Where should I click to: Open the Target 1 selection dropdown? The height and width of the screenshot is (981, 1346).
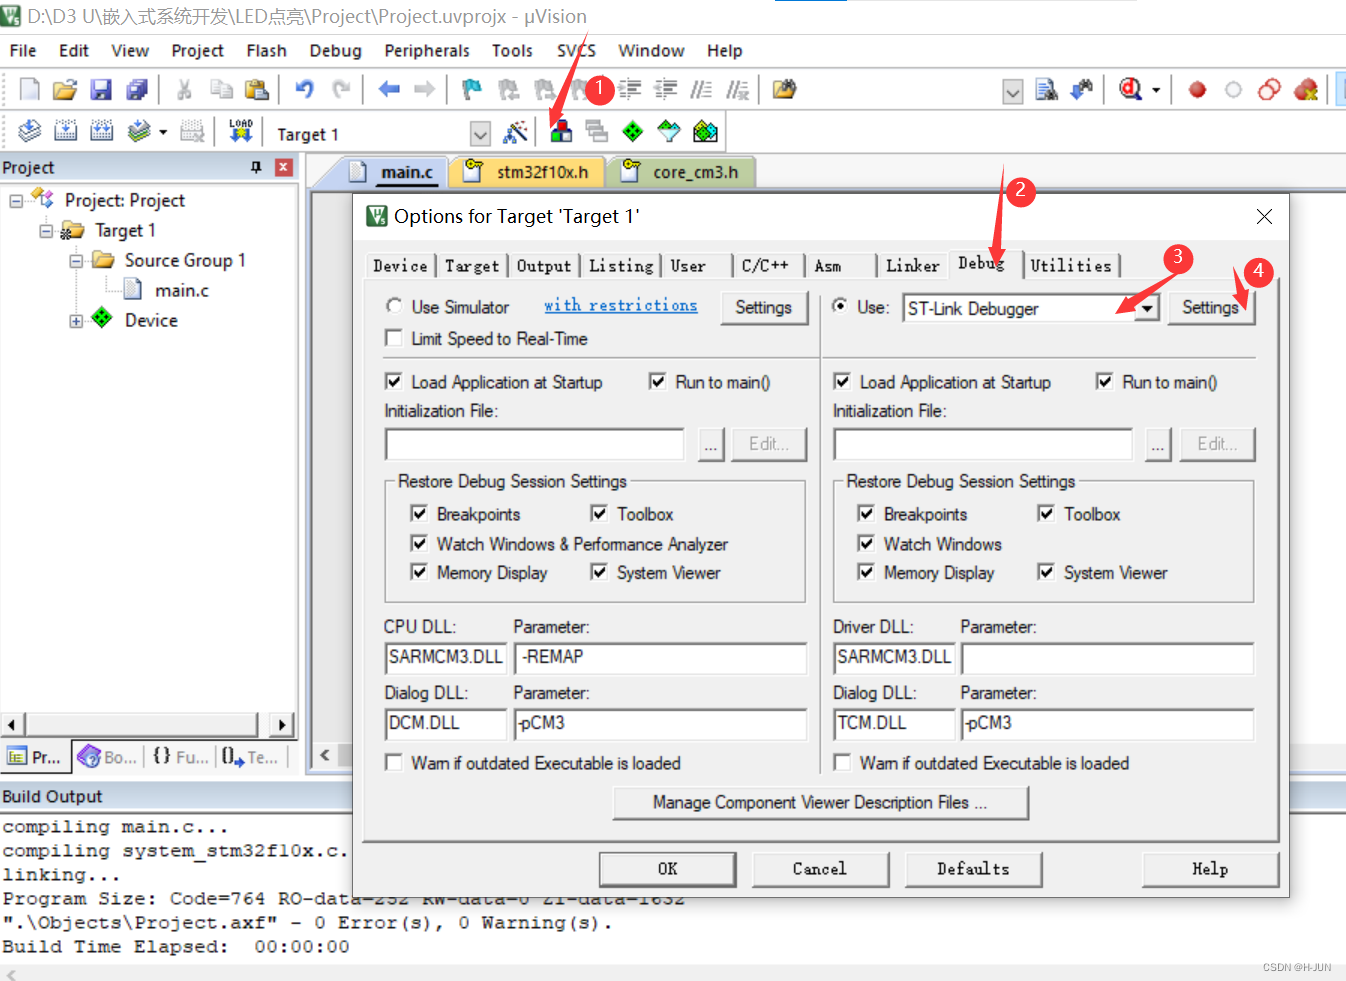click(480, 134)
